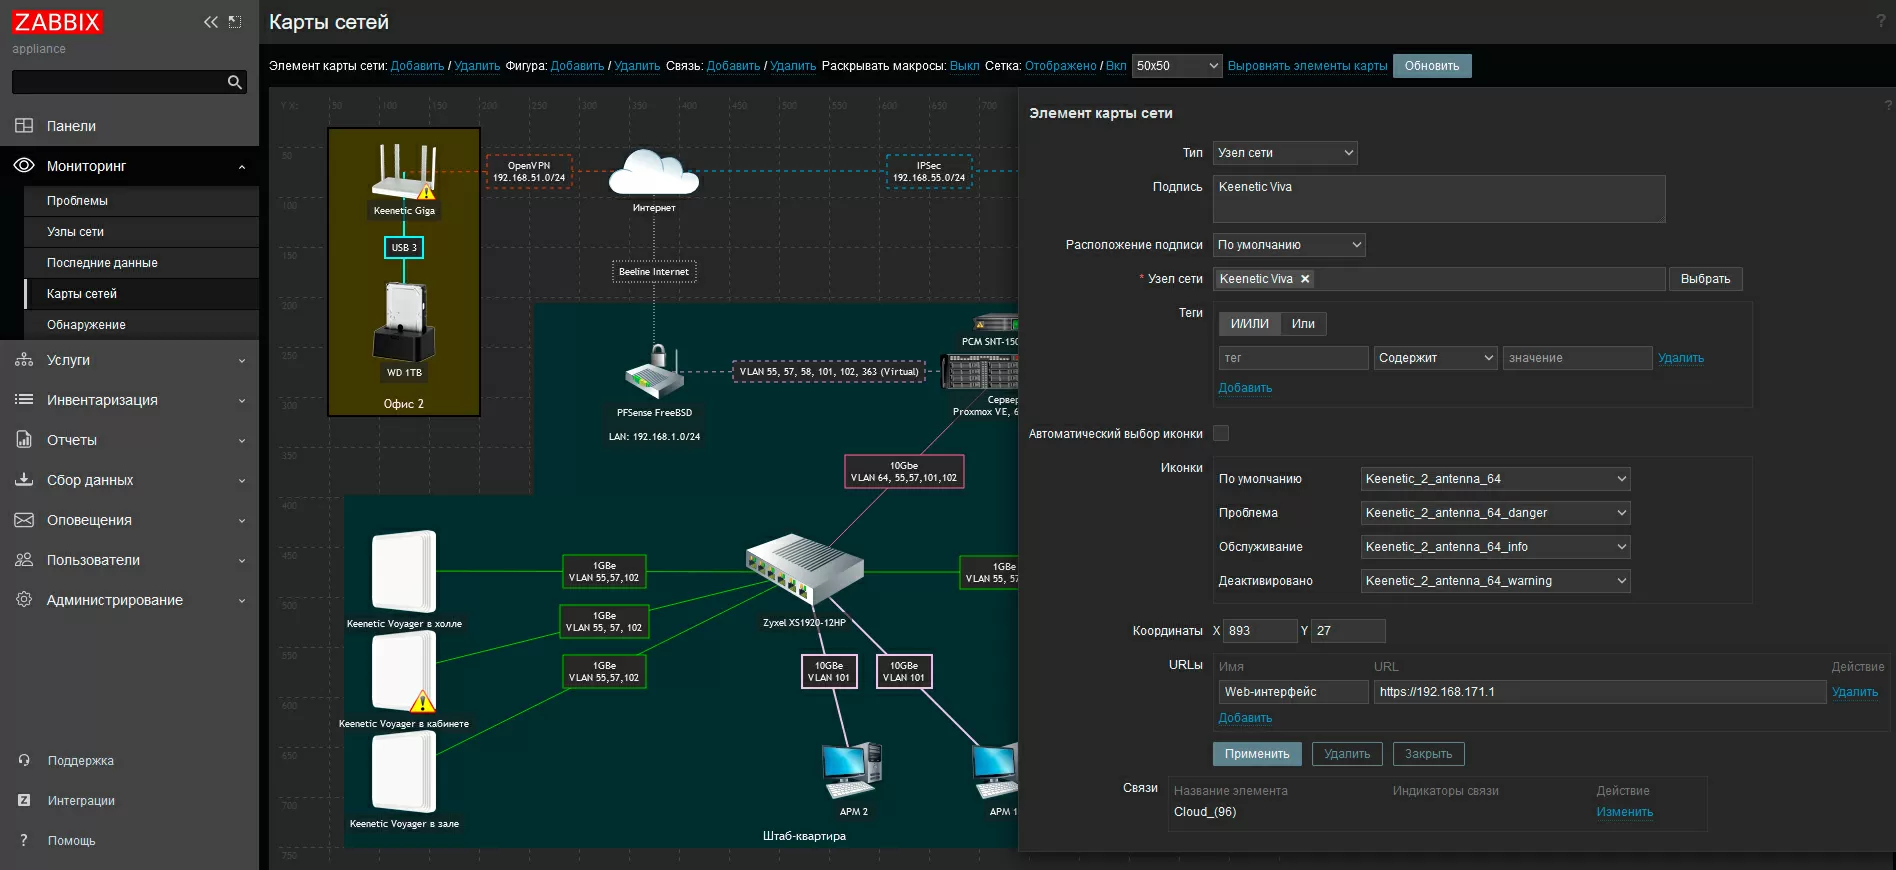Click the Zabbix logo
The image size is (1896, 870).
point(57,22)
